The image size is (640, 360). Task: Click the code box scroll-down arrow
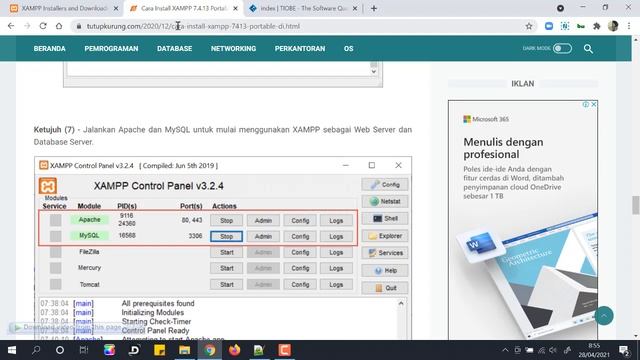click(x=373, y=71)
